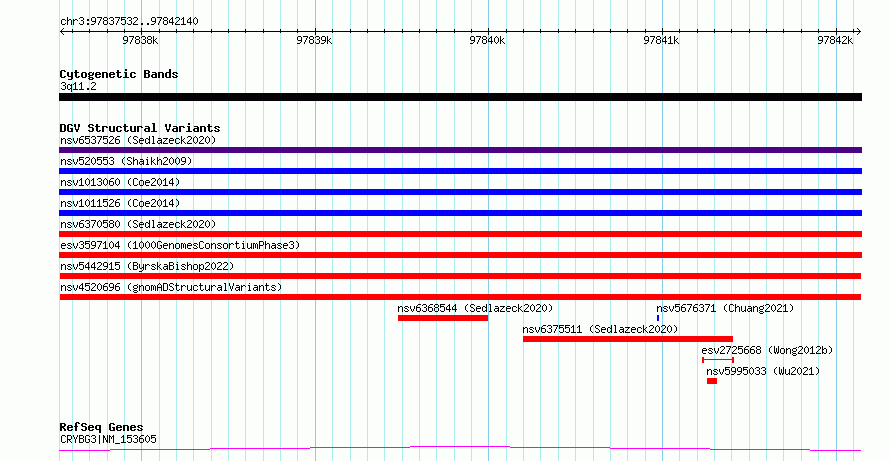890x461 pixels.
Task: Open esv2725668 (Wong2012b) variant label
Action: [x=767, y=350]
